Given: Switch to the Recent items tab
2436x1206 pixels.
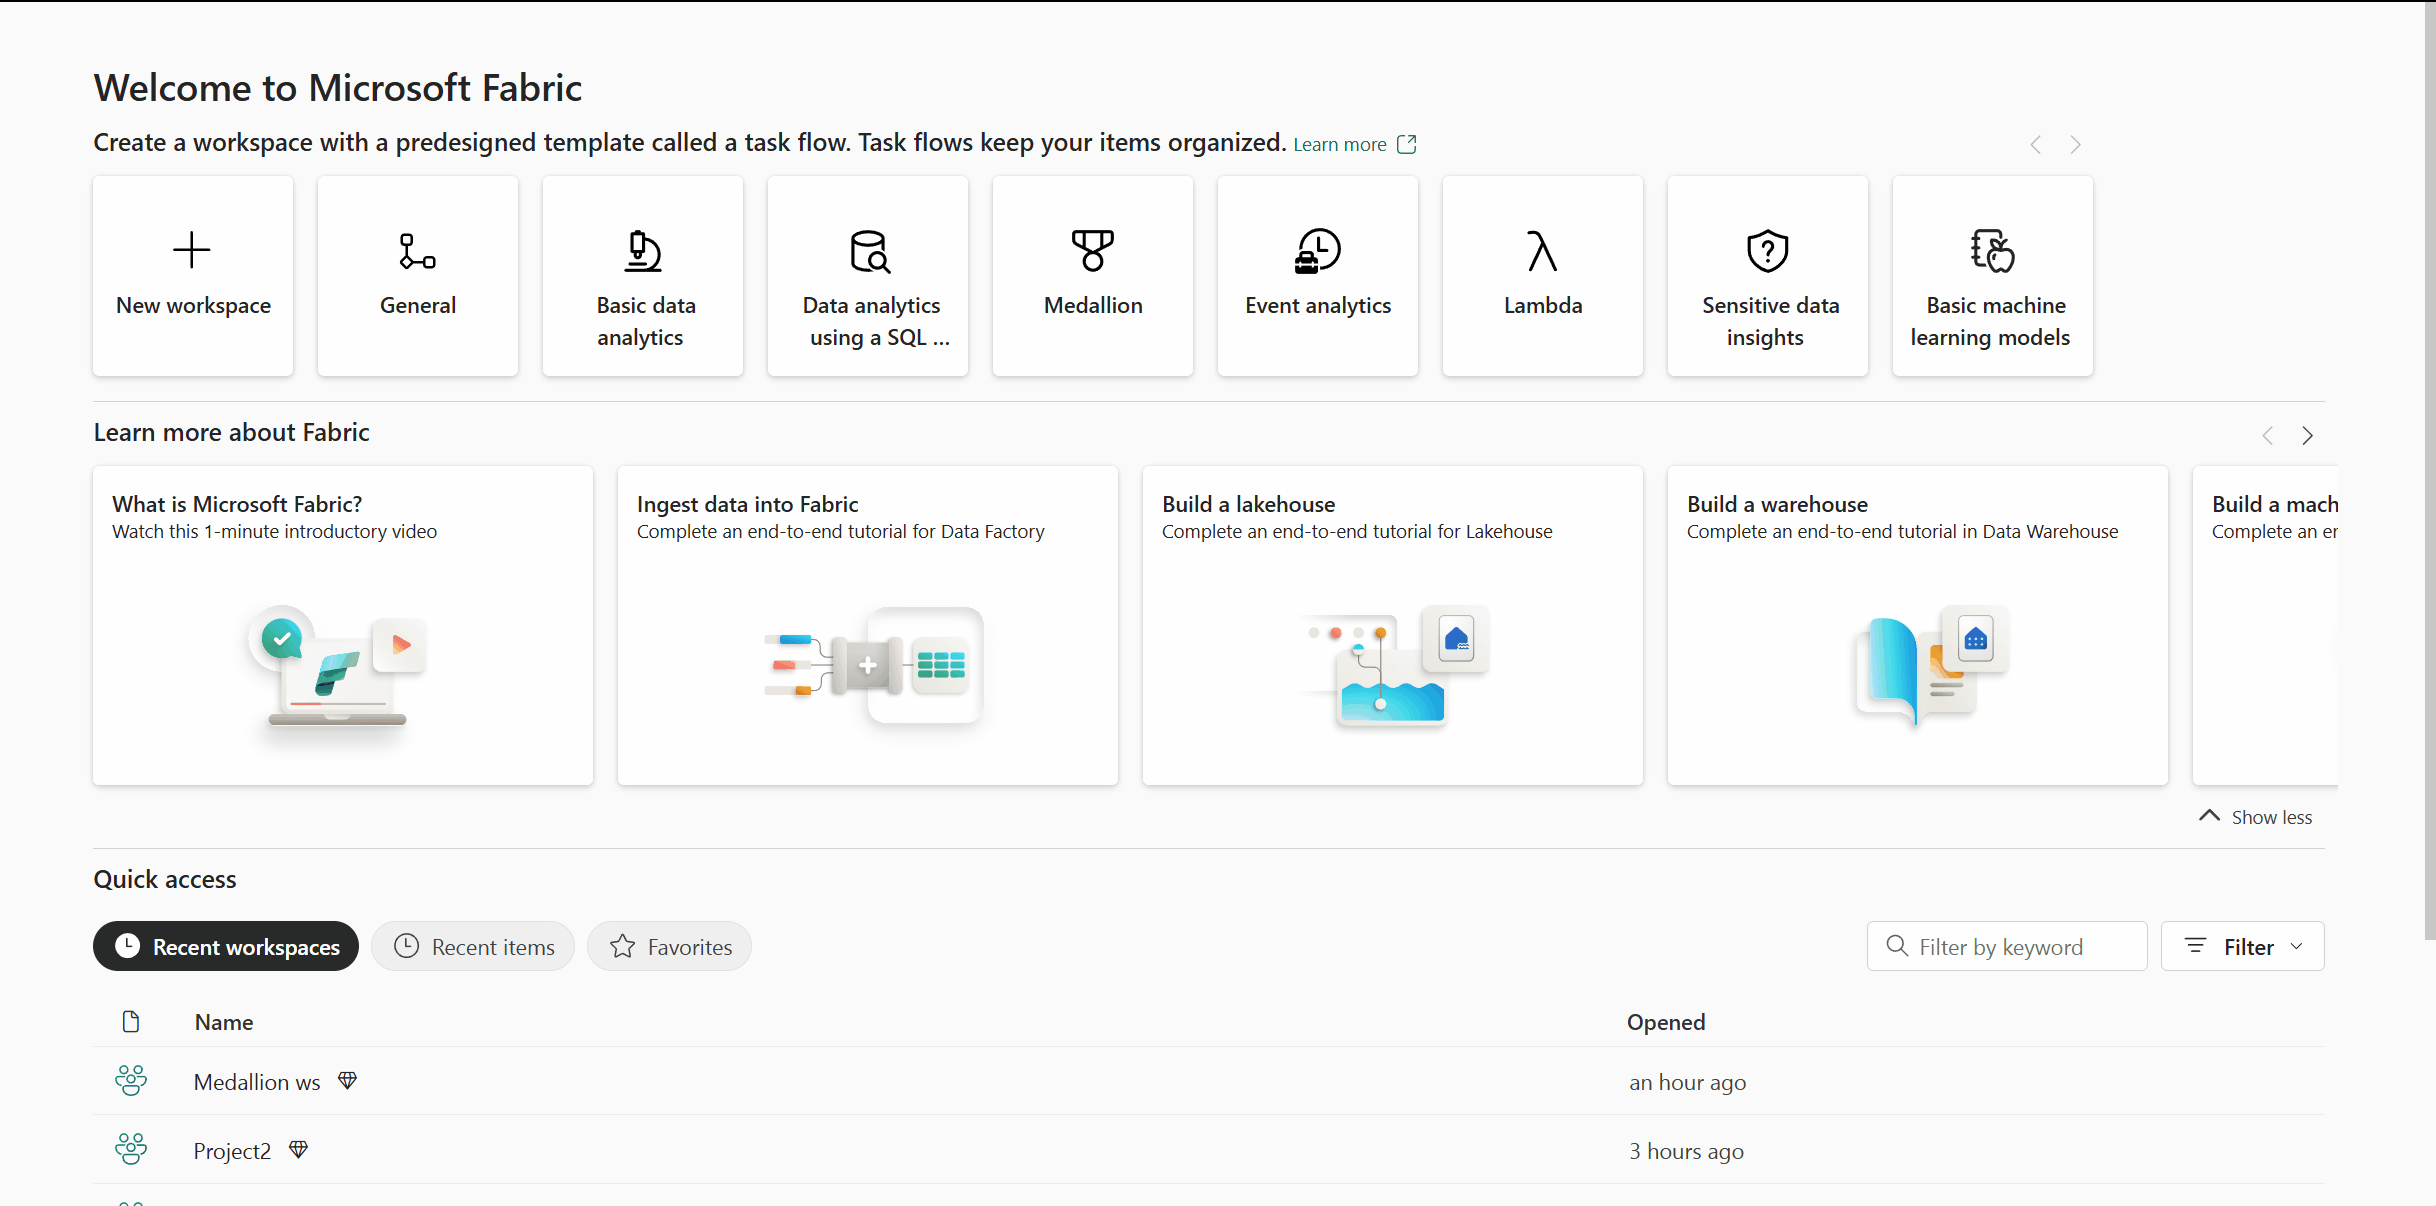Looking at the screenshot, I should pyautogui.click(x=473, y=946).
